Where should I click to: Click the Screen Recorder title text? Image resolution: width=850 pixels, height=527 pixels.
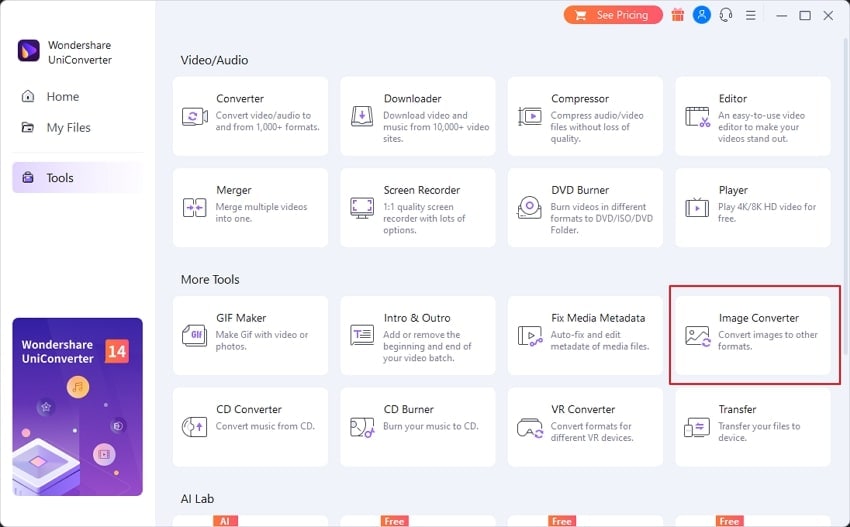click(x=422, y=190)
